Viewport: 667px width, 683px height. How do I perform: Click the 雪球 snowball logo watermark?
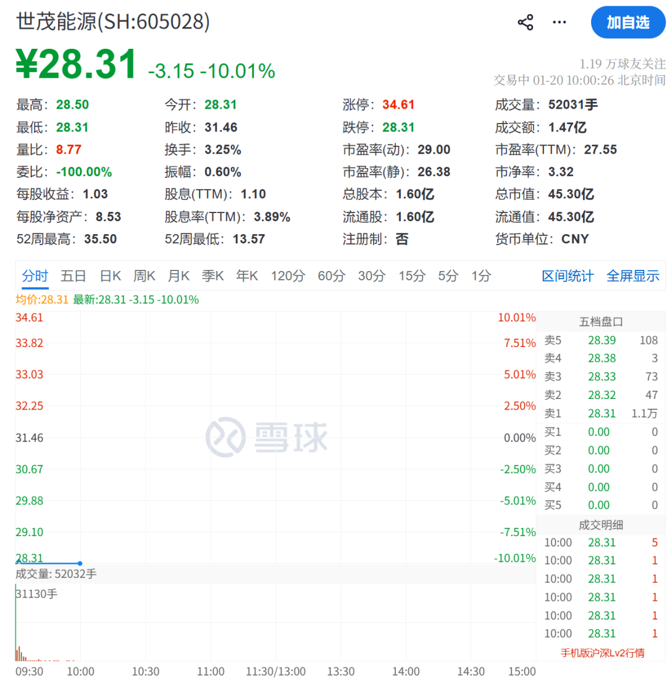pos(267,437)
